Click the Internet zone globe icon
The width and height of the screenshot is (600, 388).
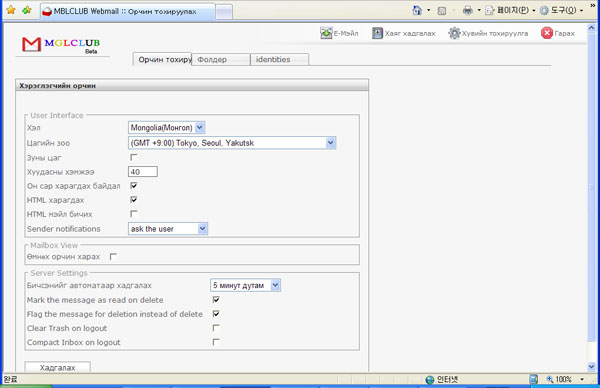430,380
